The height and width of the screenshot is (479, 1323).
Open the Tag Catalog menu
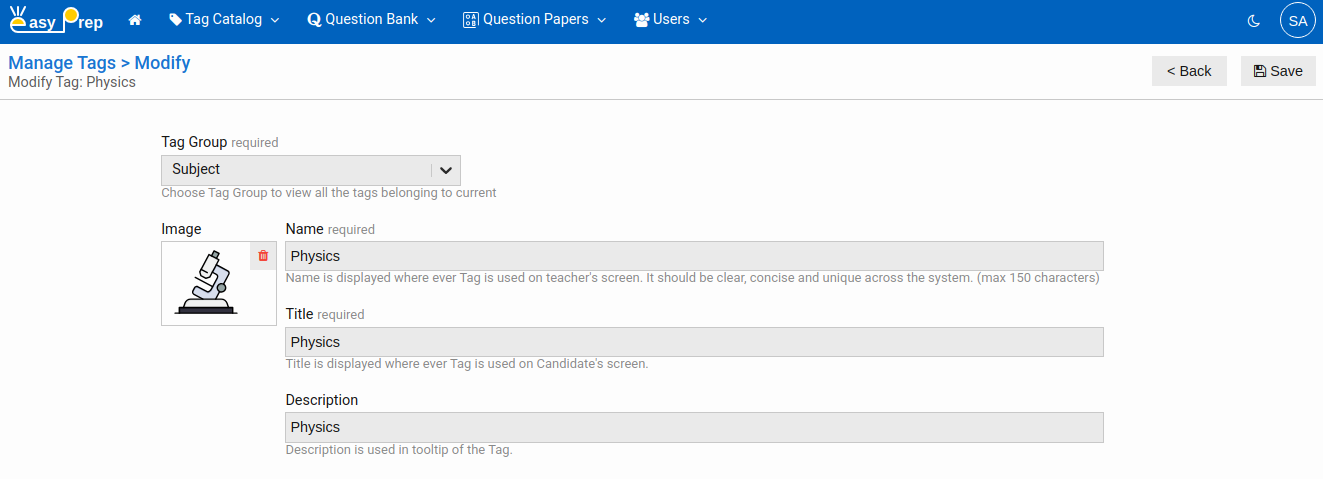tap(224, 20)
